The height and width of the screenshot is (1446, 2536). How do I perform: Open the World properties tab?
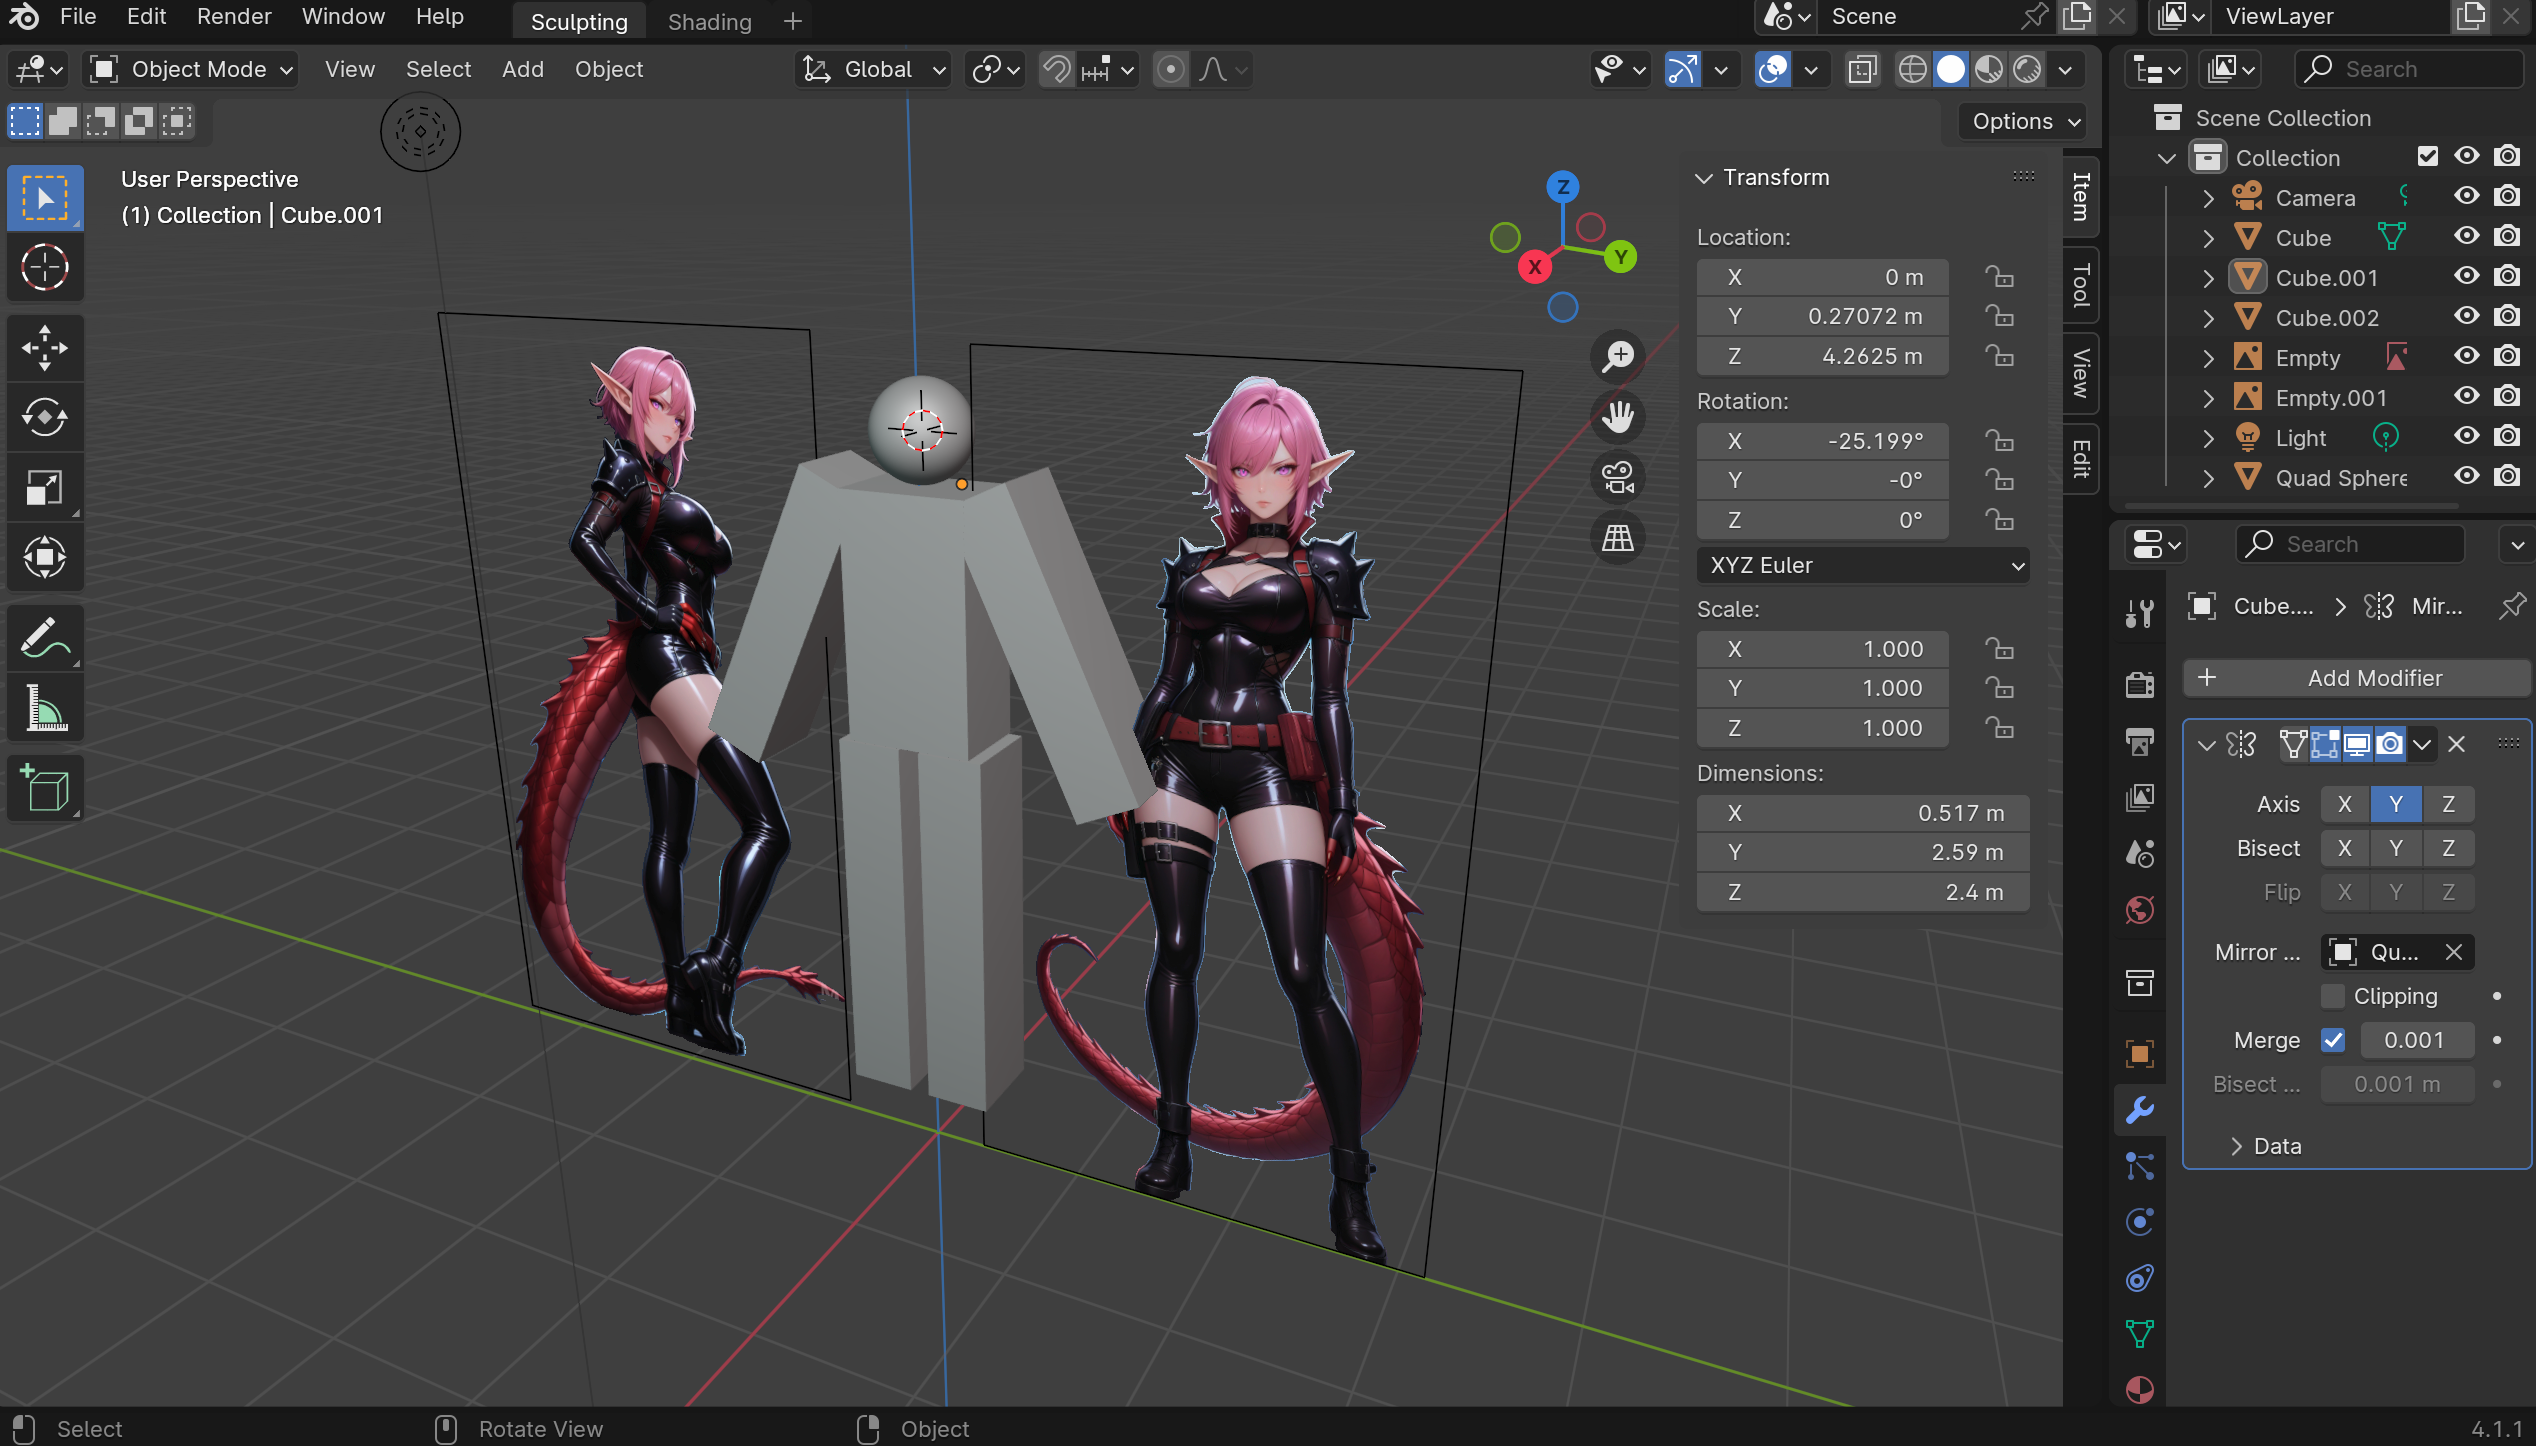click(x=2140, y=910)
